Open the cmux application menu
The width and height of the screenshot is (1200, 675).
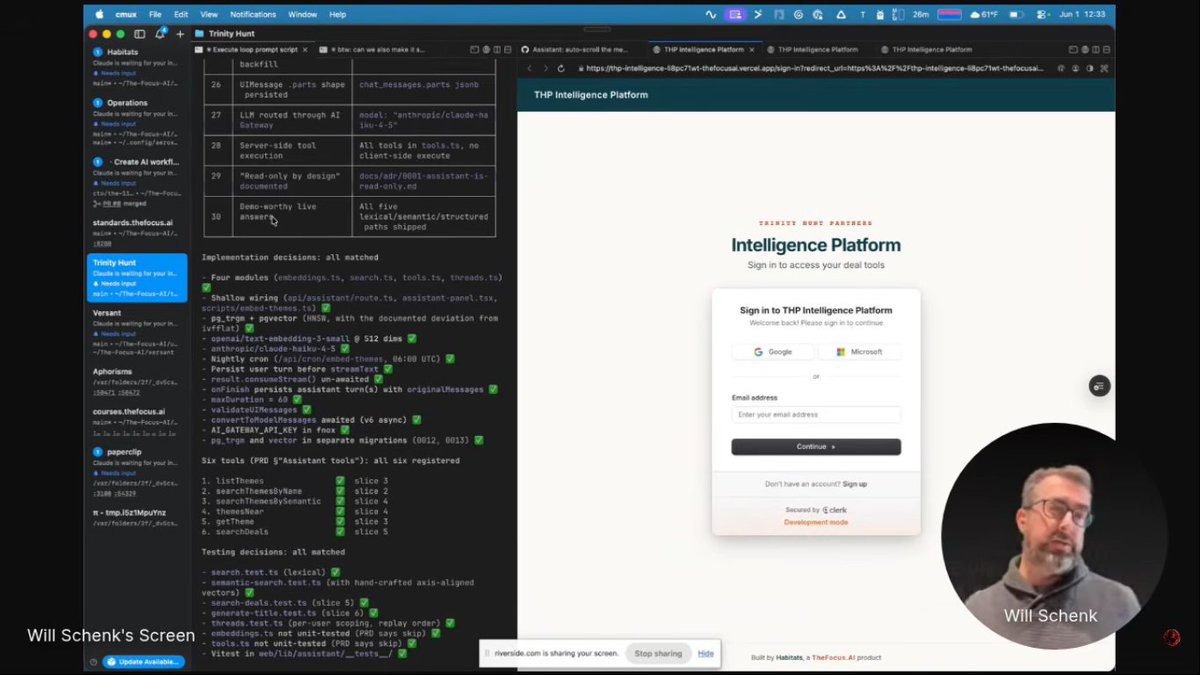(x=126, y=14)
